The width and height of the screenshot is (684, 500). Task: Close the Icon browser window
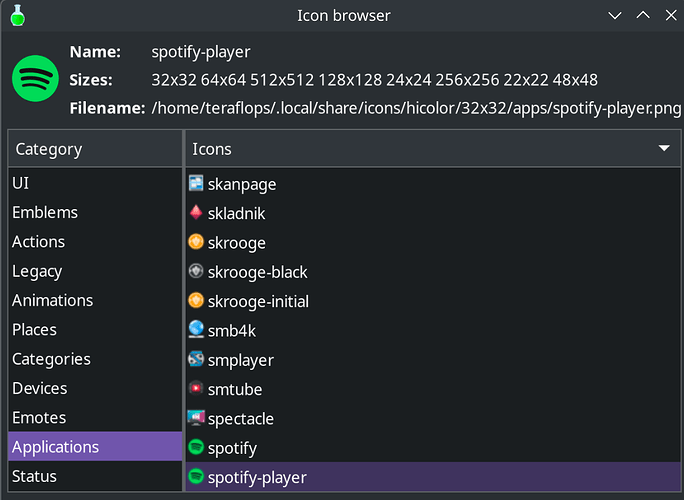point(671,16)
